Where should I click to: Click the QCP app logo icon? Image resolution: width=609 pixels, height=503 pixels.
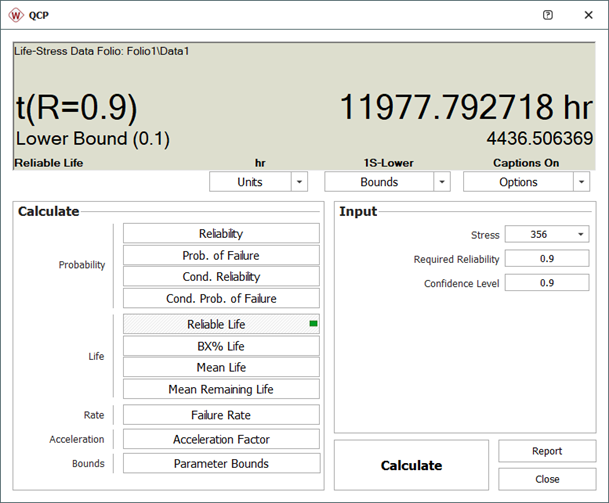coord(17,15)
